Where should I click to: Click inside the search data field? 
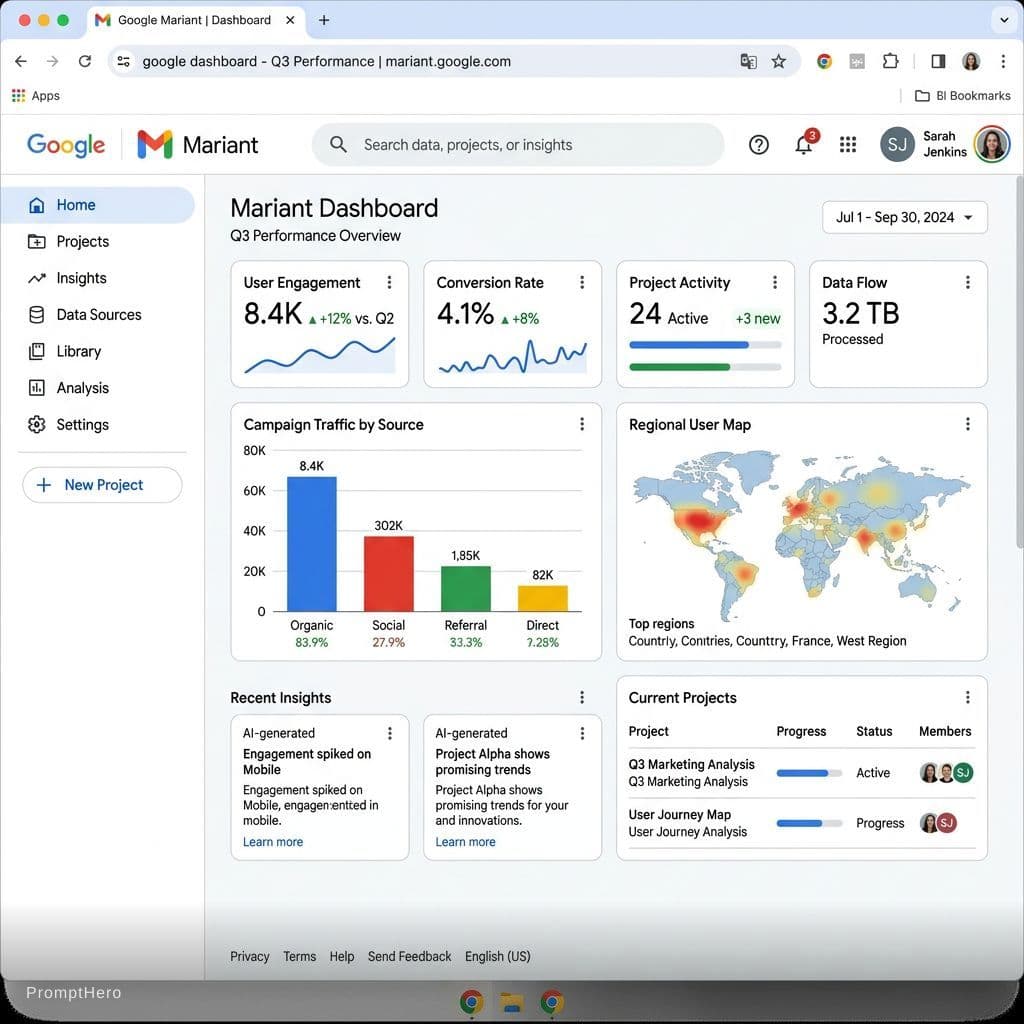point(518,144)
